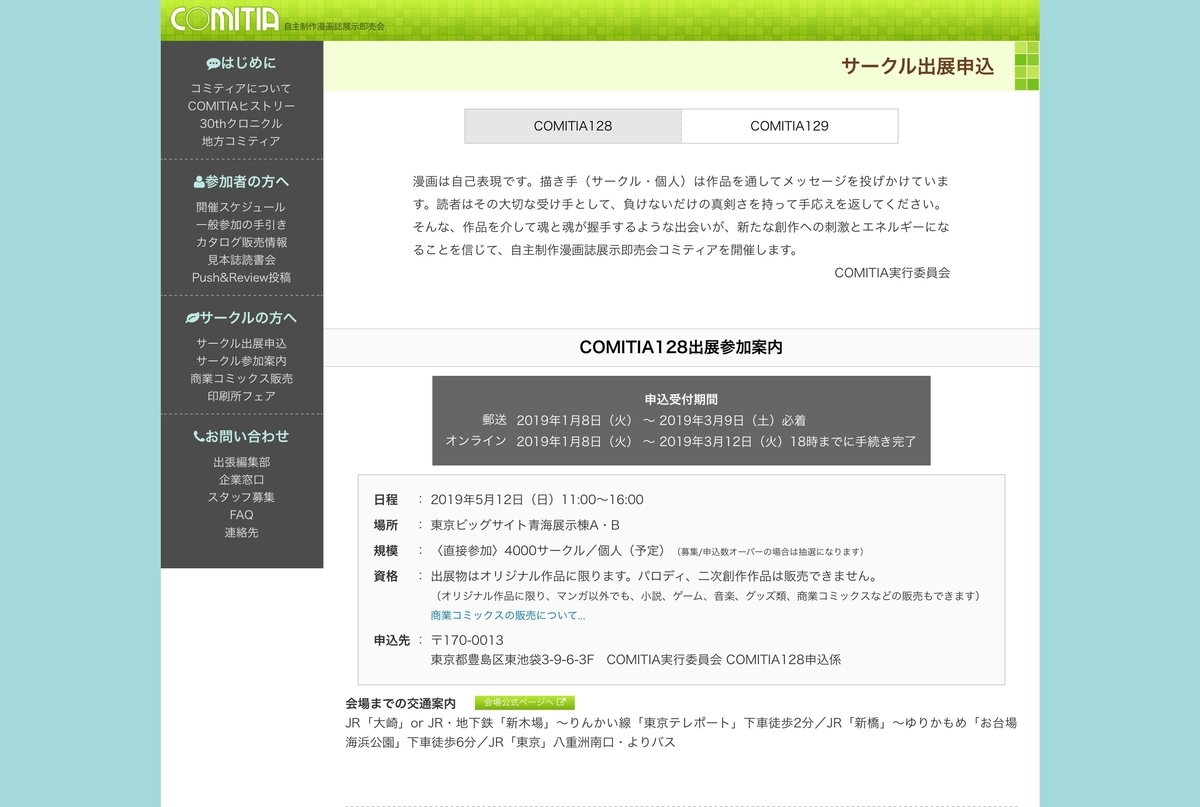Image resolution: width=1200 pixels, height=807 pixels.
Task: Click the COMITIA logo in header
Action: click(x=224, y=18)
